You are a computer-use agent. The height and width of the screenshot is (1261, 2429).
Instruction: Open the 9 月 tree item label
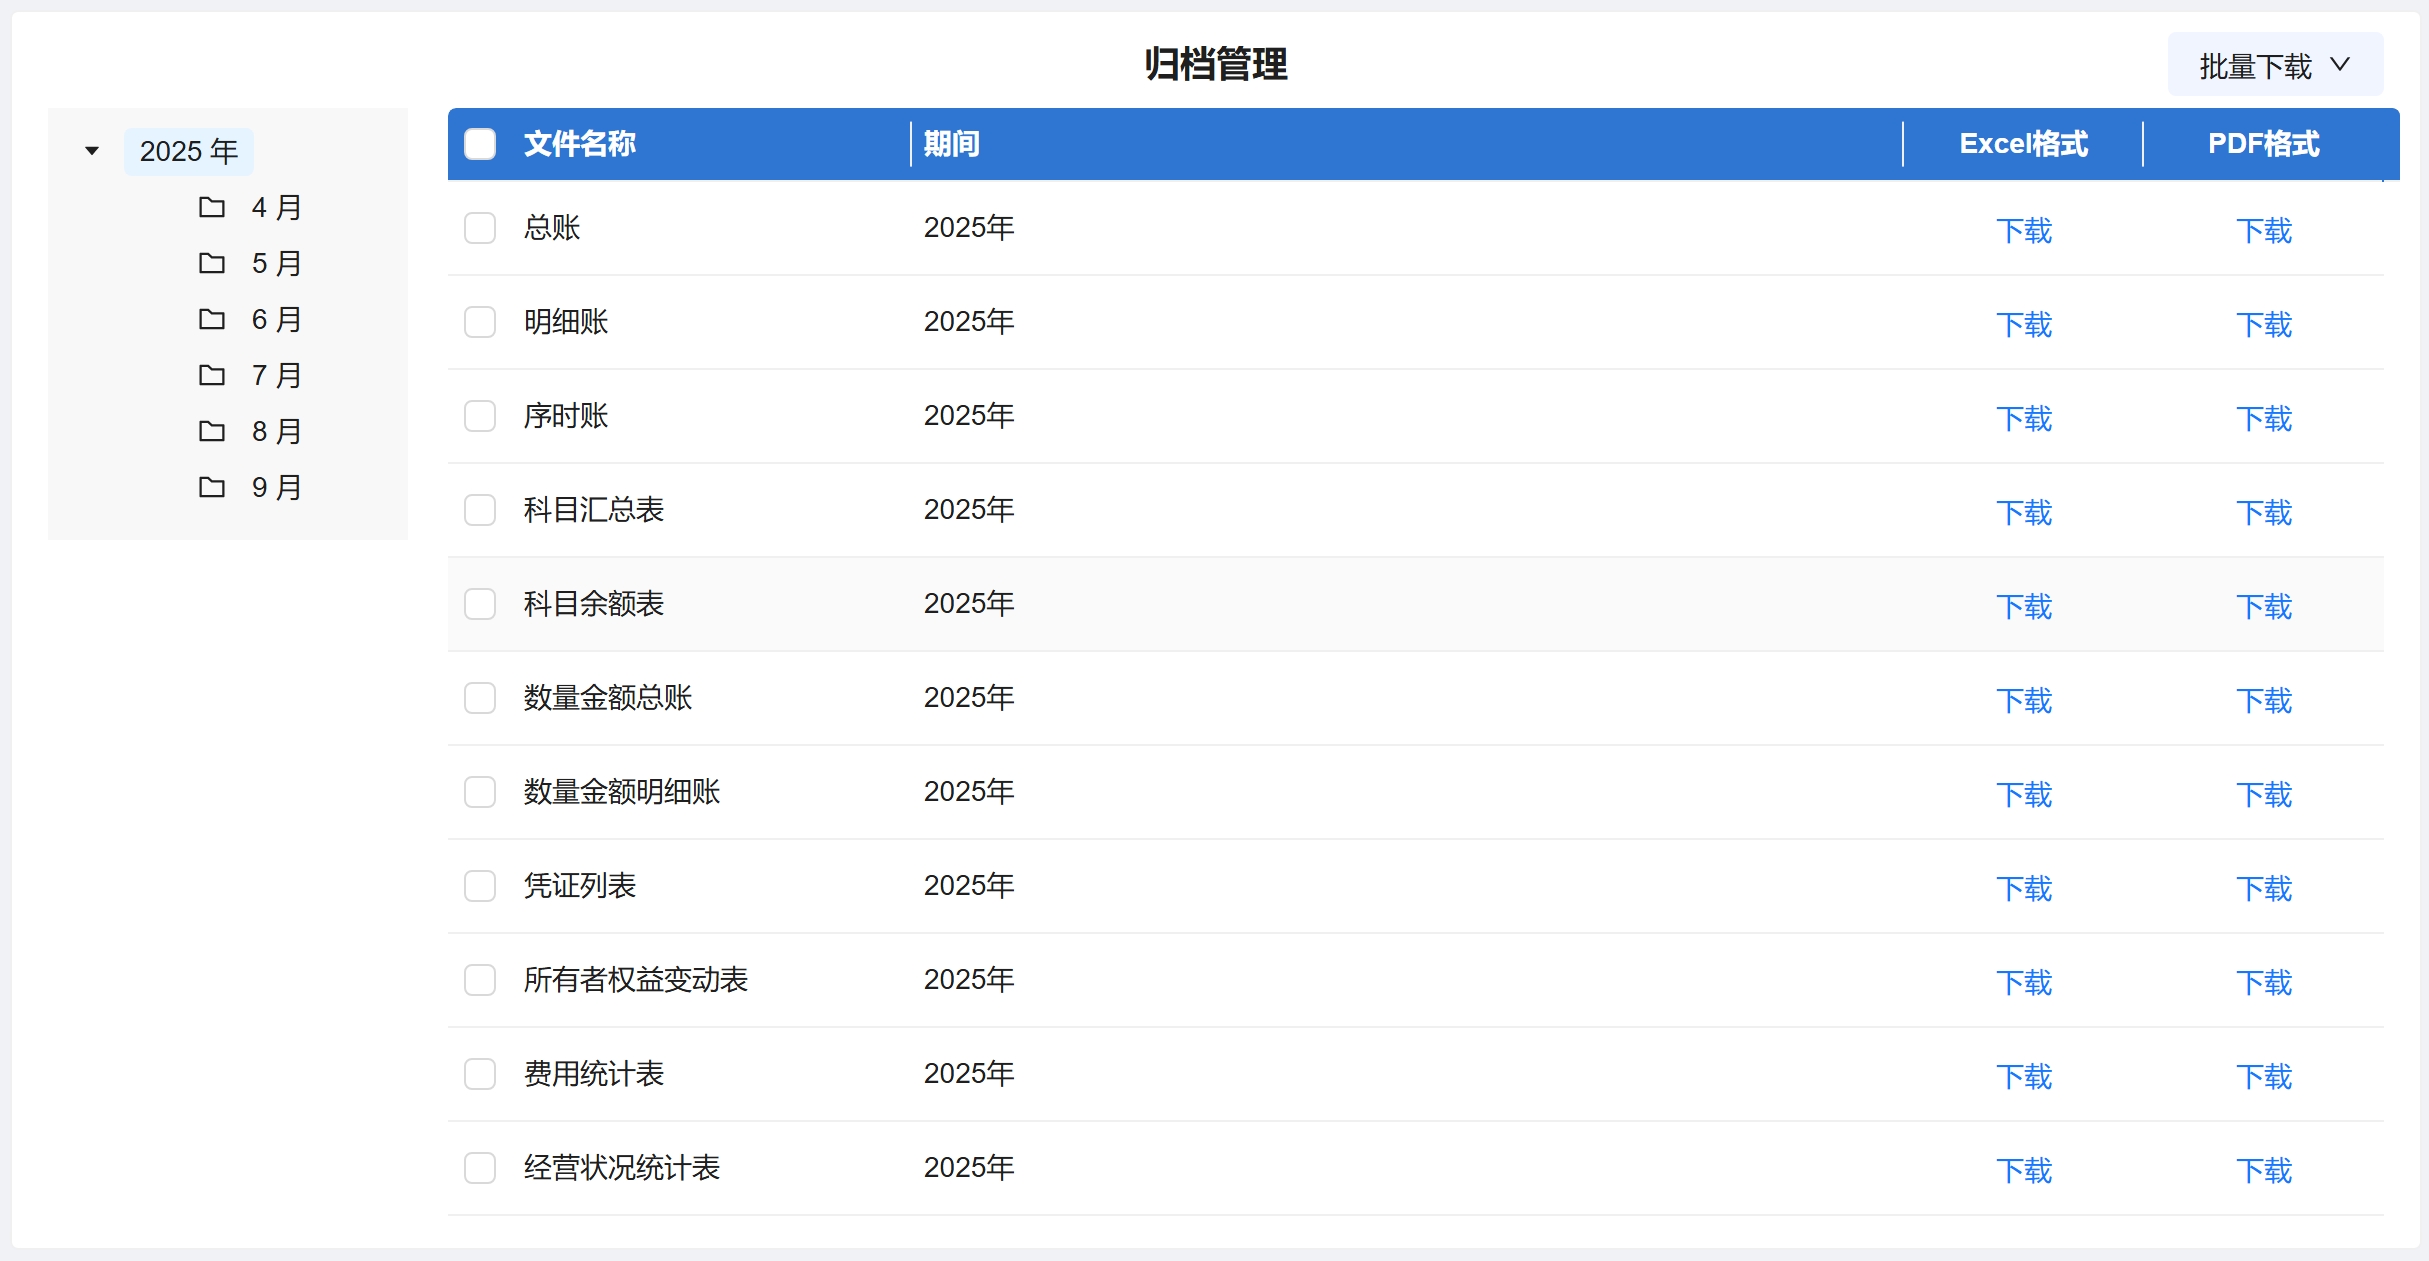click(x=276, y=487)
